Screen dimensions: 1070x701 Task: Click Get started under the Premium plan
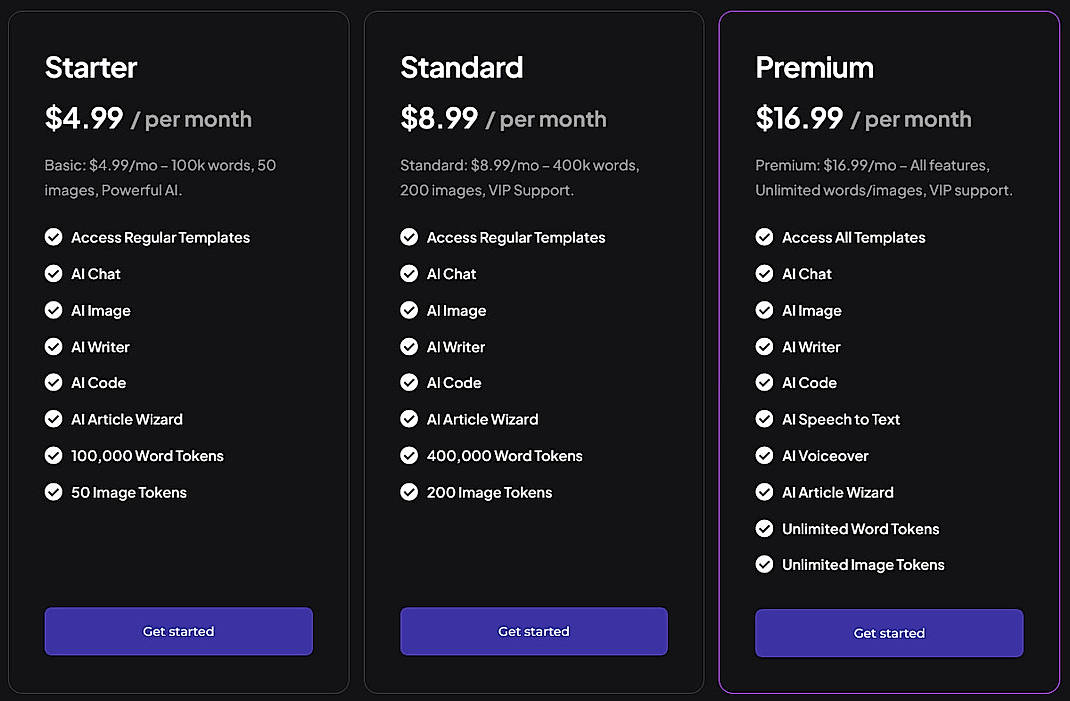[888, 633]
